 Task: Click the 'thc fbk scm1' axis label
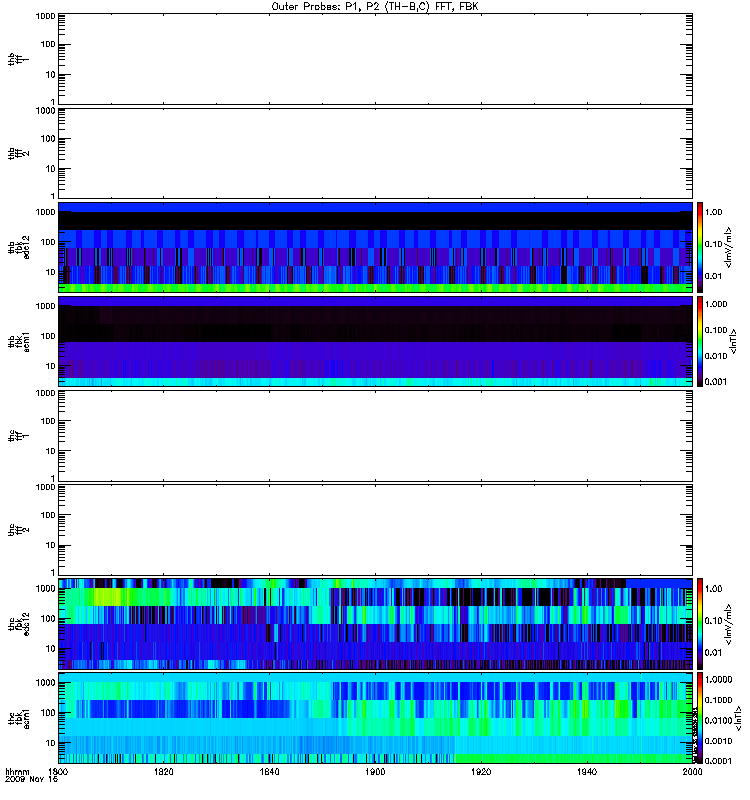(x=18, y=718)
